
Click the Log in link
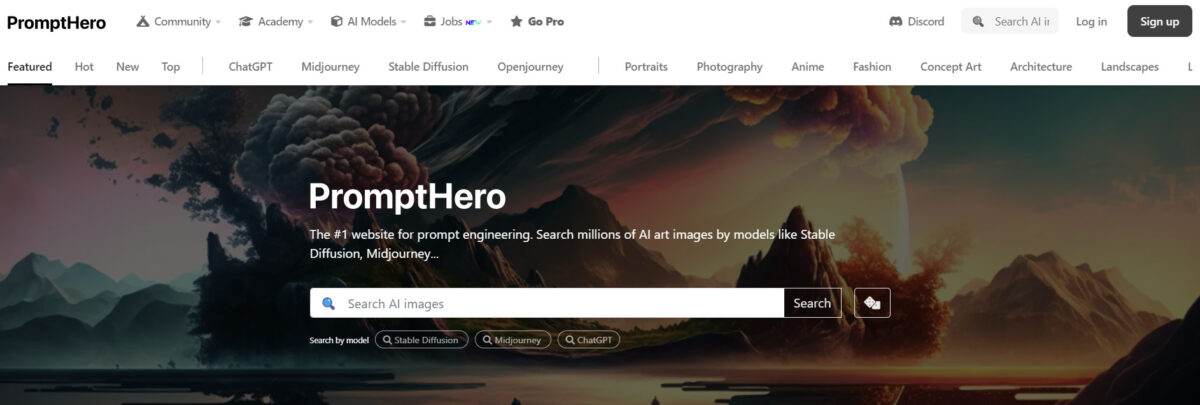(1091, 21)
